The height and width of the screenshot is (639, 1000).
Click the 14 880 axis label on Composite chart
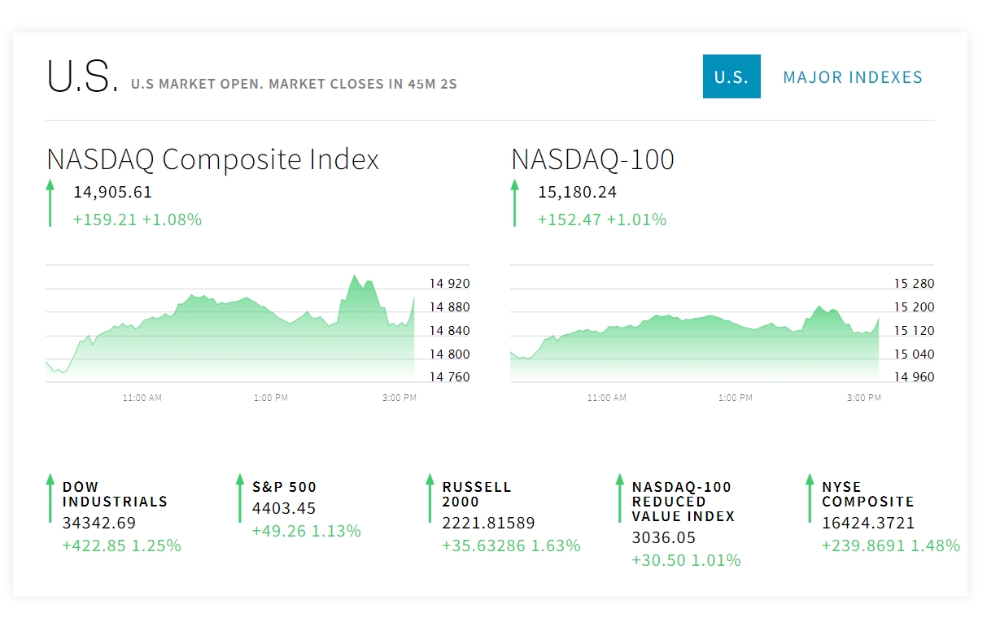[450, 307]
